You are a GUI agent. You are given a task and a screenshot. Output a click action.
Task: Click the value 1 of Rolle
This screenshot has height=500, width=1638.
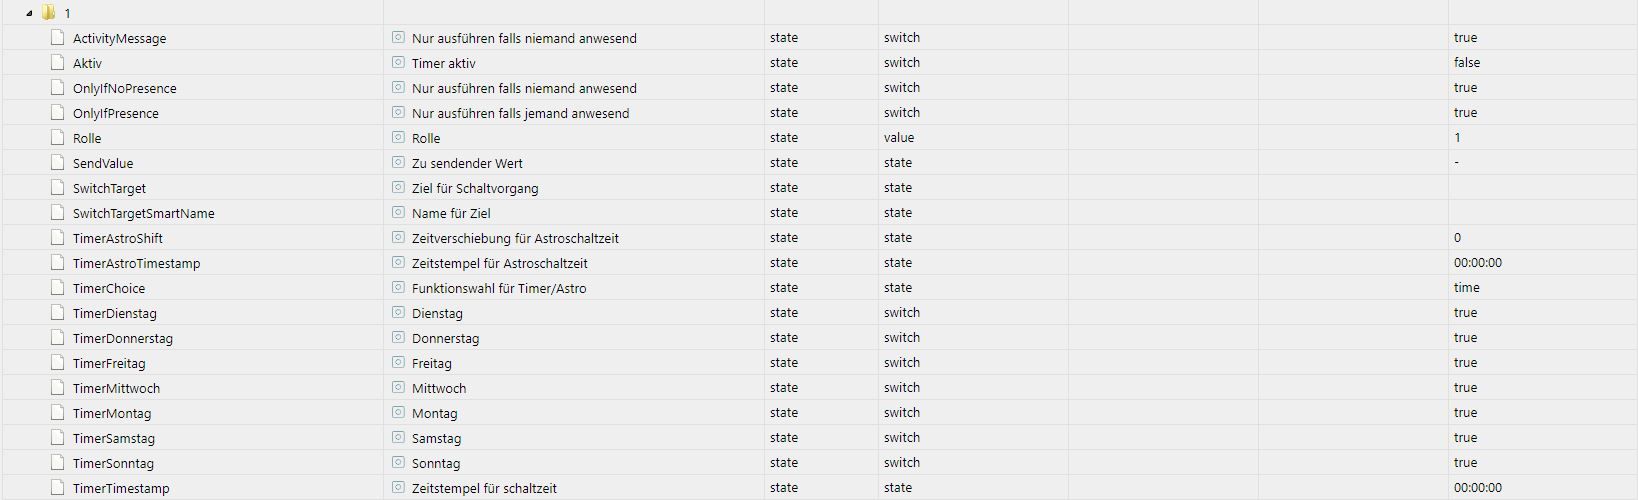1457,137
